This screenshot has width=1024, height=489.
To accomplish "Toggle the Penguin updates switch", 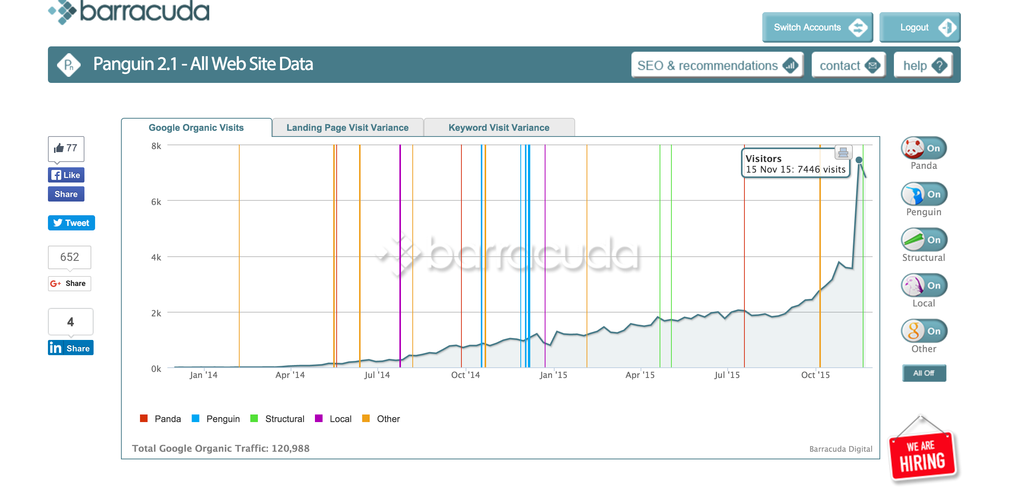I will pyautogui.click(x=923, y=194).
